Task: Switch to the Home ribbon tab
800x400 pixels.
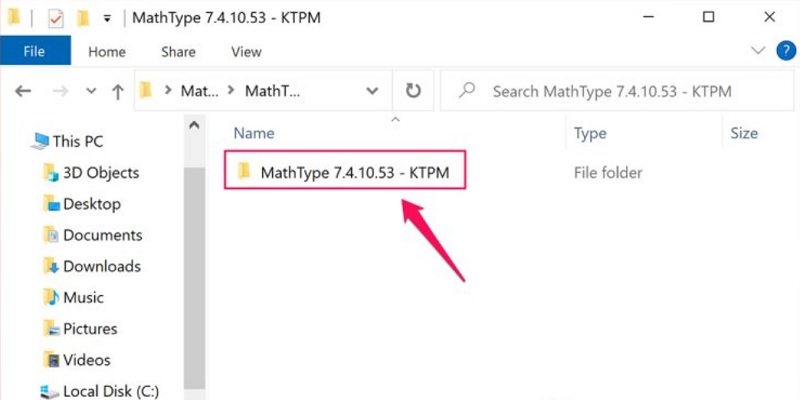Action: 107,52
